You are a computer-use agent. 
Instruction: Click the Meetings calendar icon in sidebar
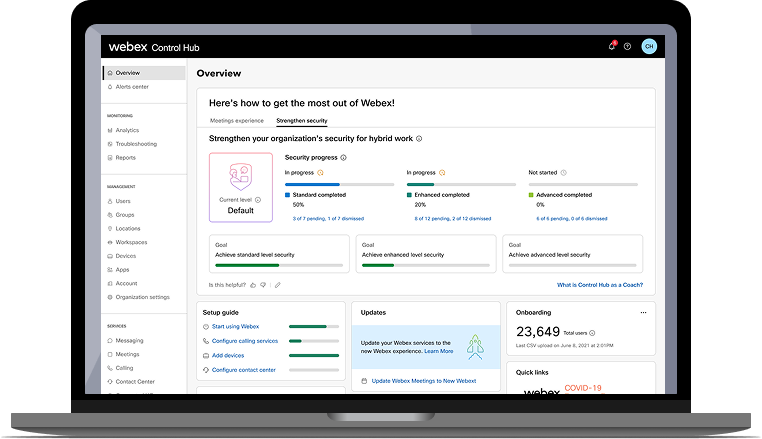click(x=110, y=354)
